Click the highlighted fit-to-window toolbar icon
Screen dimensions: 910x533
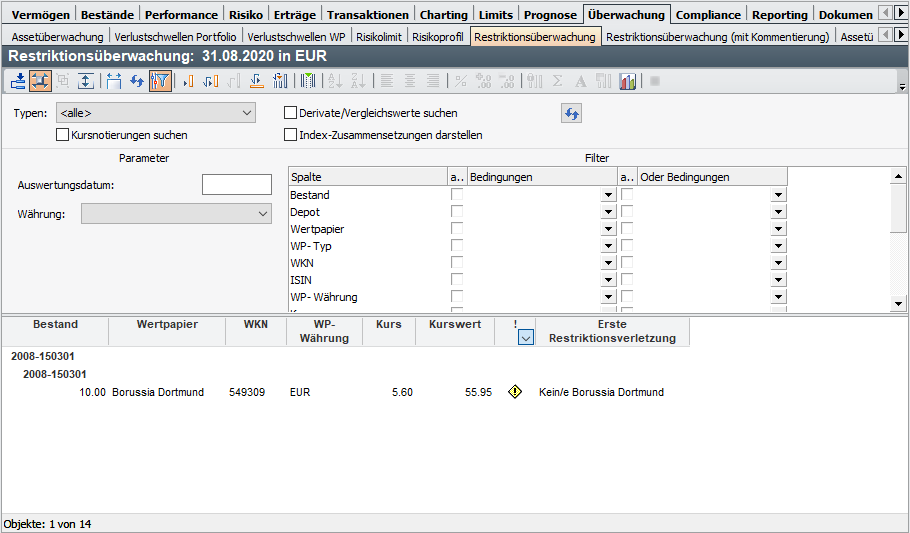(41, 82)
